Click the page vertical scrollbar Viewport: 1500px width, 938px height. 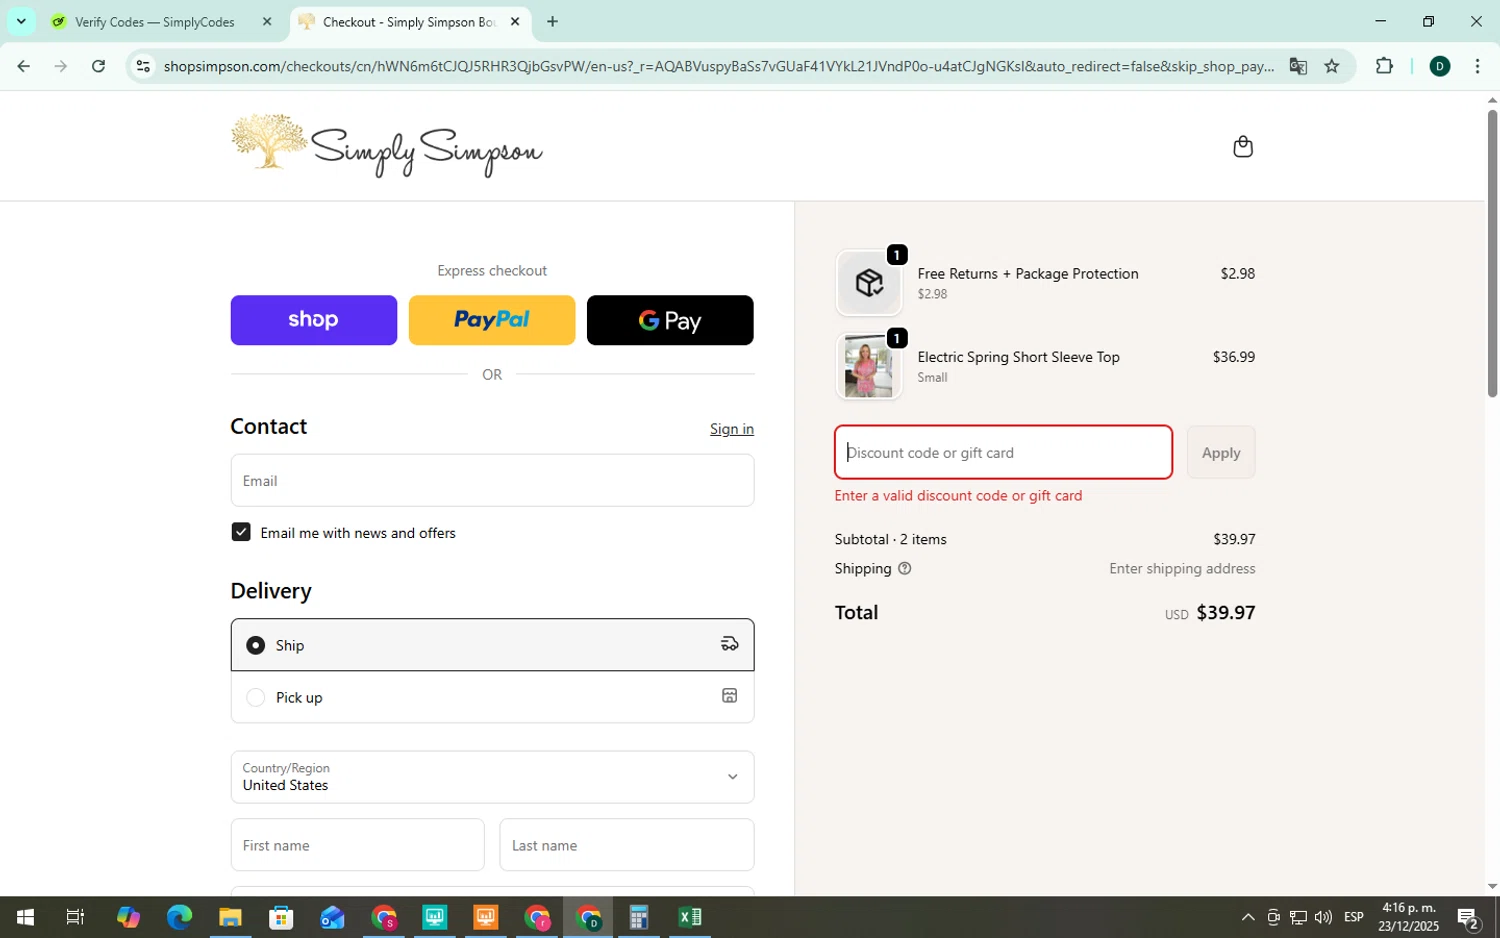(x=1492, y=252)
